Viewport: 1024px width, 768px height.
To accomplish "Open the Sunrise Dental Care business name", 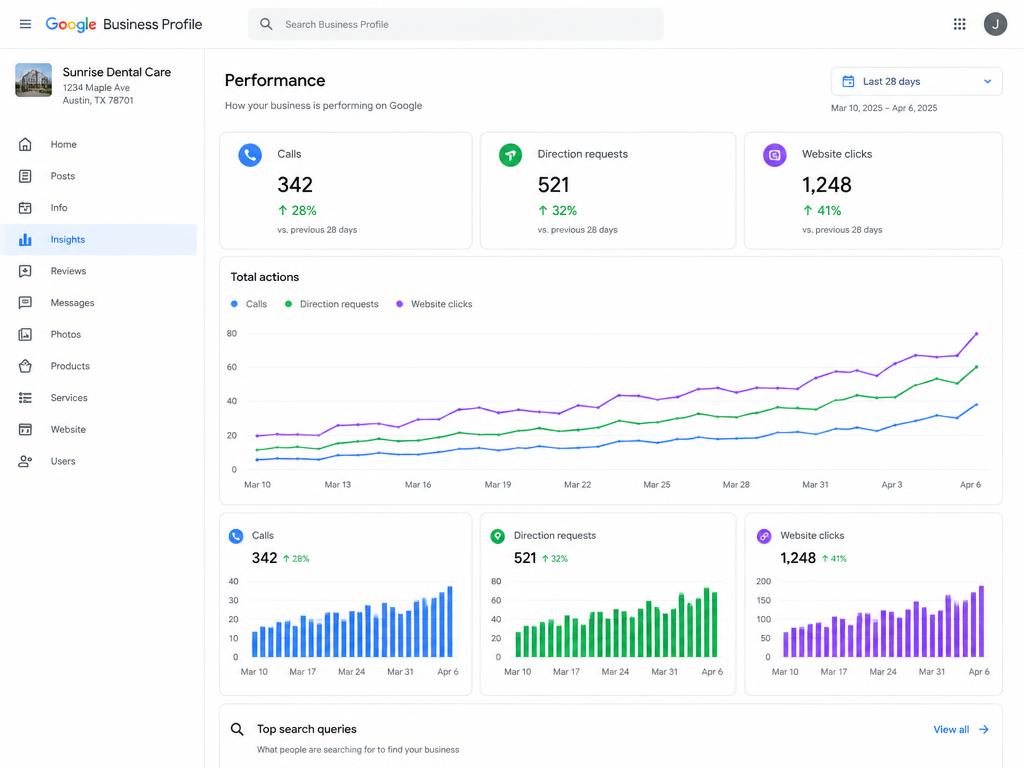I will [117, 72].
